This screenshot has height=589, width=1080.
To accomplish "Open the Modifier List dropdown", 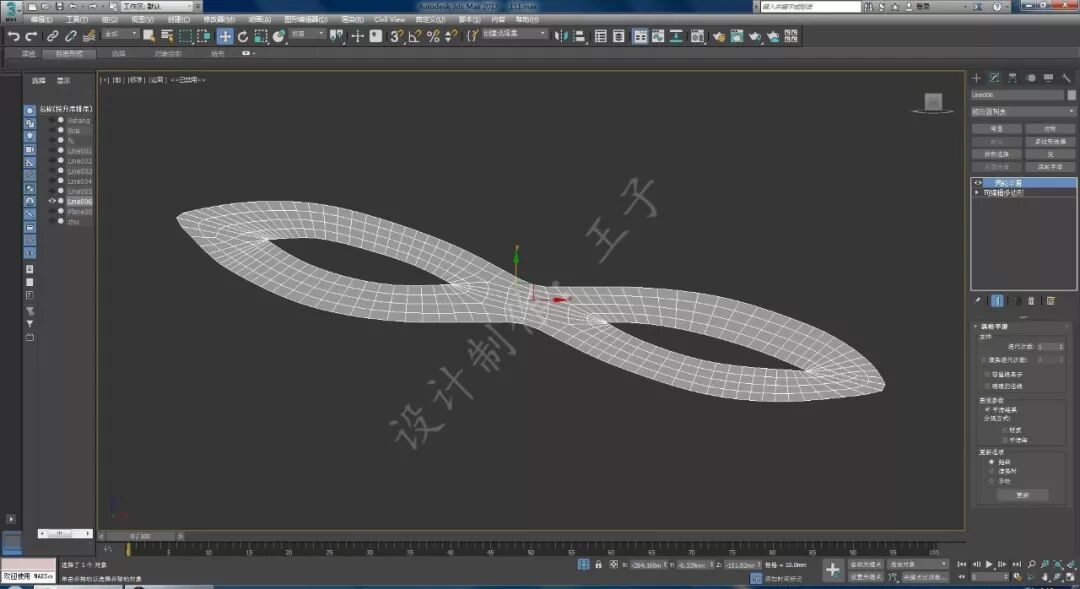I will pos(1023,112).
